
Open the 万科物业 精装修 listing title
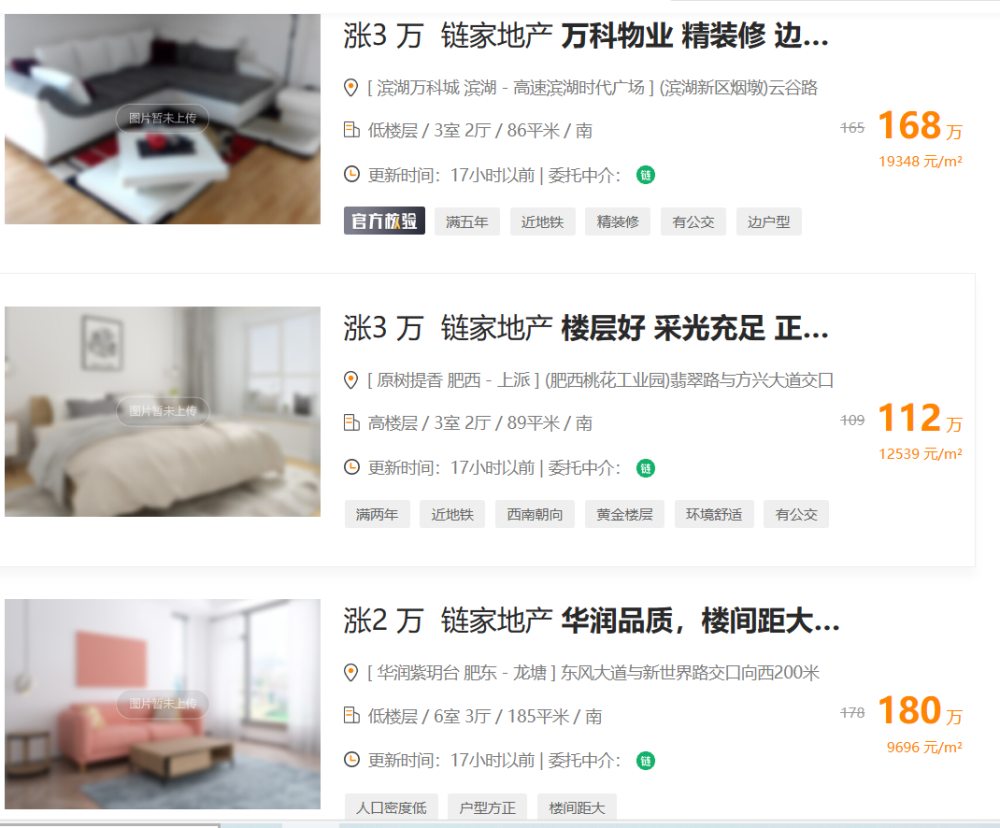point(586,35)
